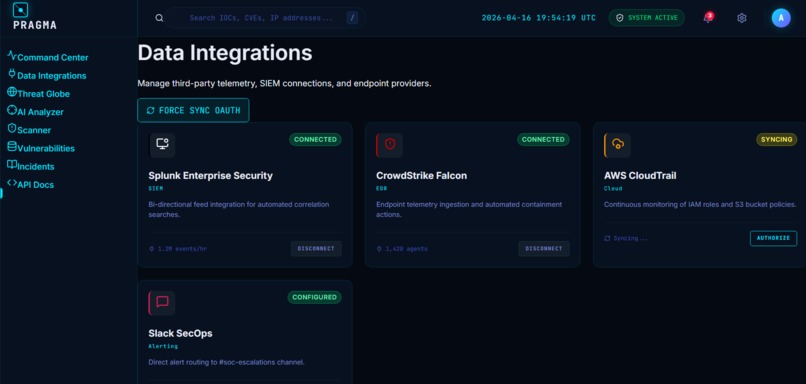Click the API Docs code brackets icon
This screenshot has width=806, height=384.
[12, 183]
